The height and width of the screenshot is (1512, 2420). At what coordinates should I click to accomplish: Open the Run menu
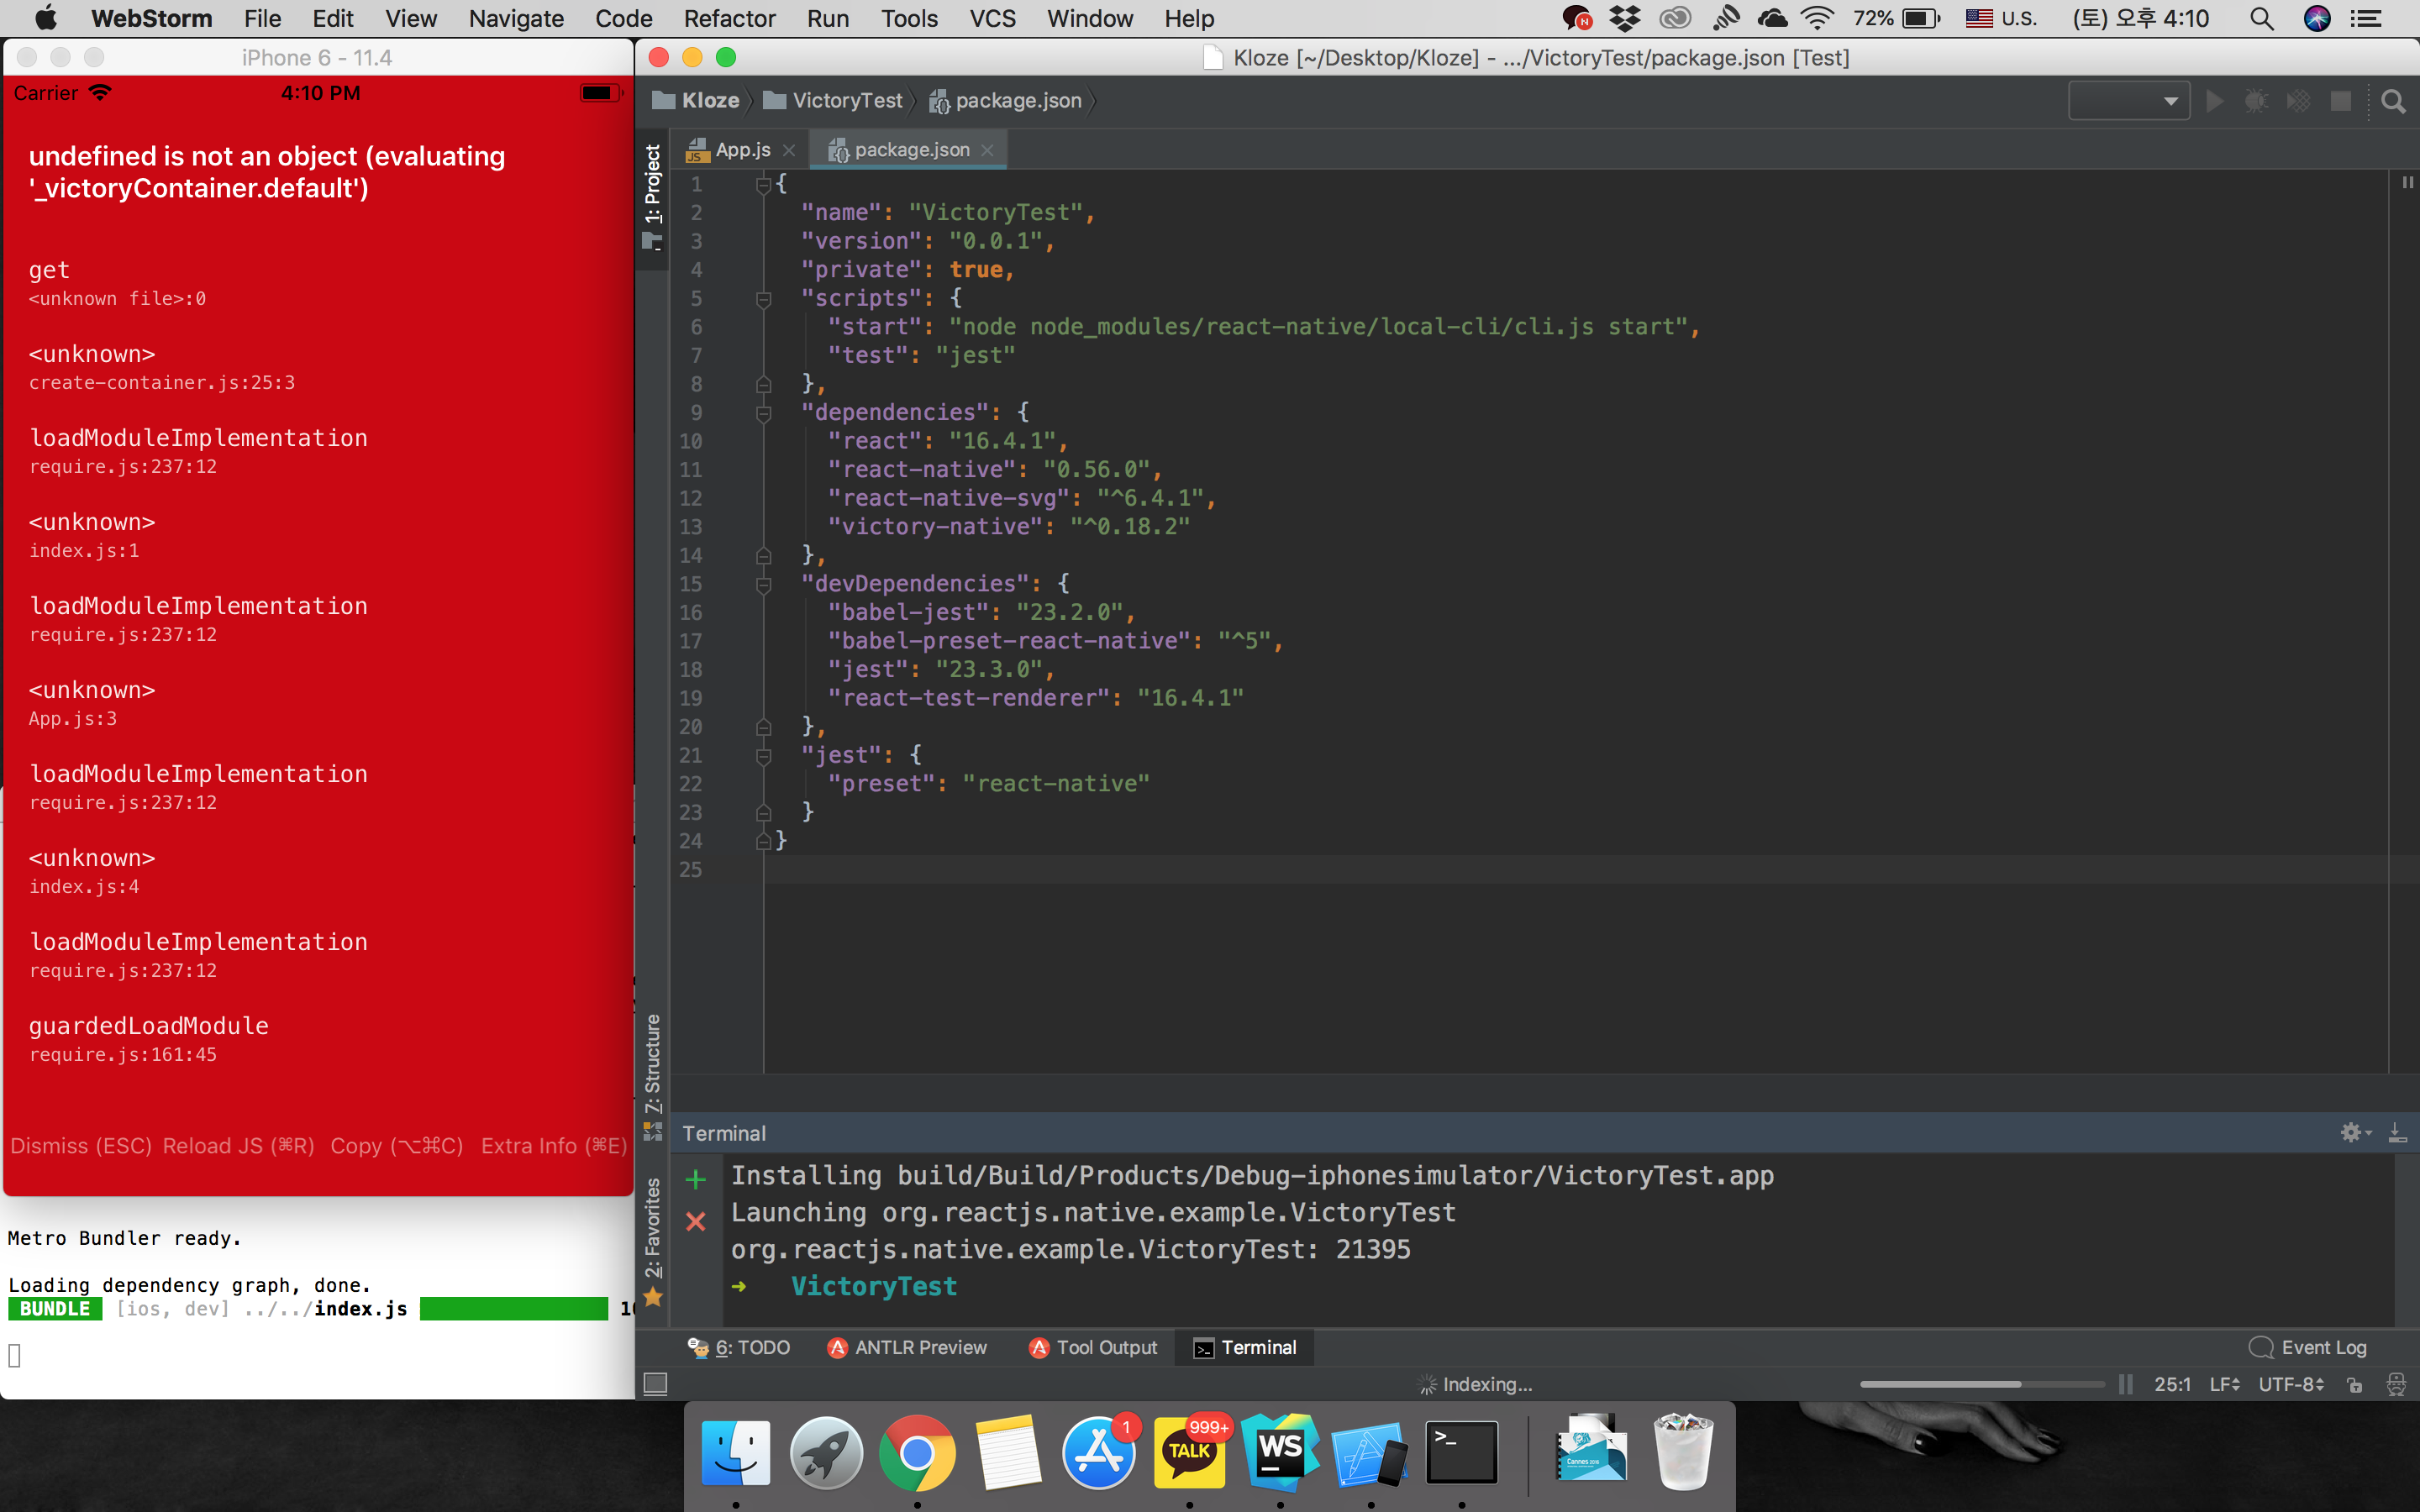point(828,18)
